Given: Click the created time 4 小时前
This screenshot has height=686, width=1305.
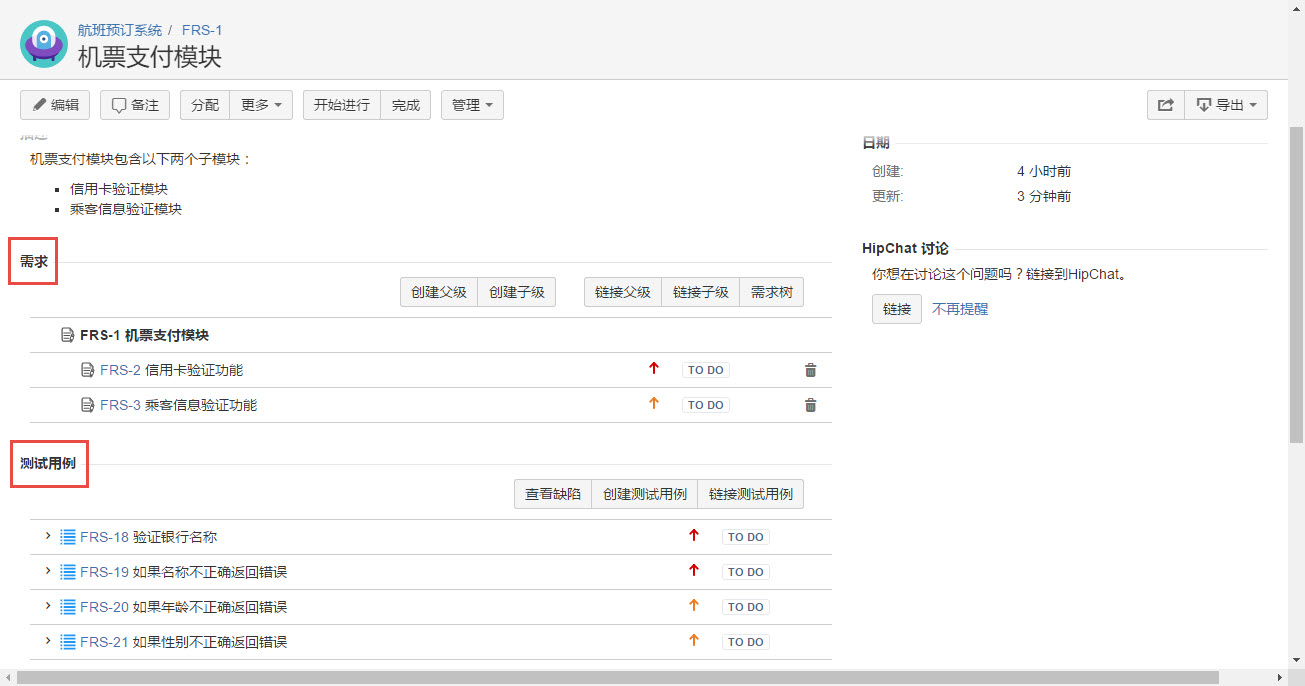Looking at the screenshot, I should click(1044, 171).
